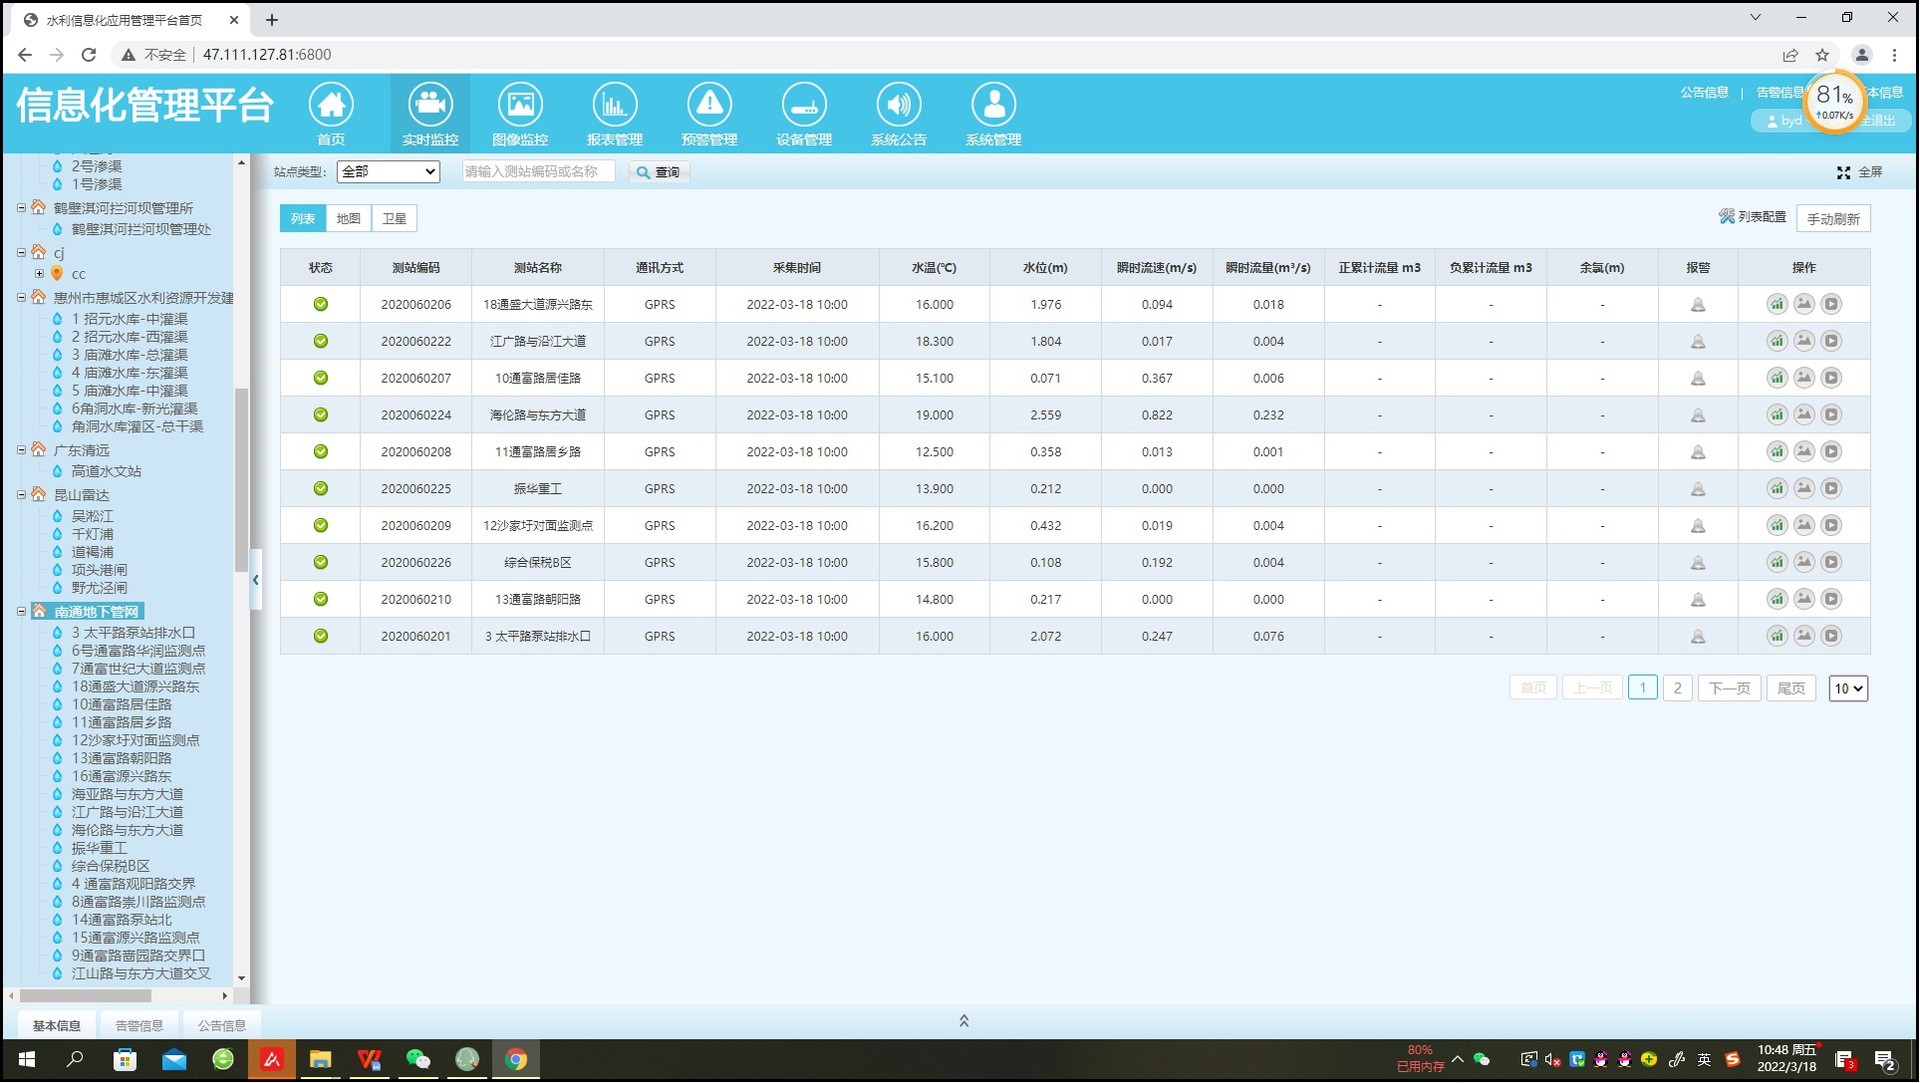Image resolution: width=1920 pixels, height=1083 pixels.
Task: Open the 站点类型 dropdown
Action: pos(388,172)
